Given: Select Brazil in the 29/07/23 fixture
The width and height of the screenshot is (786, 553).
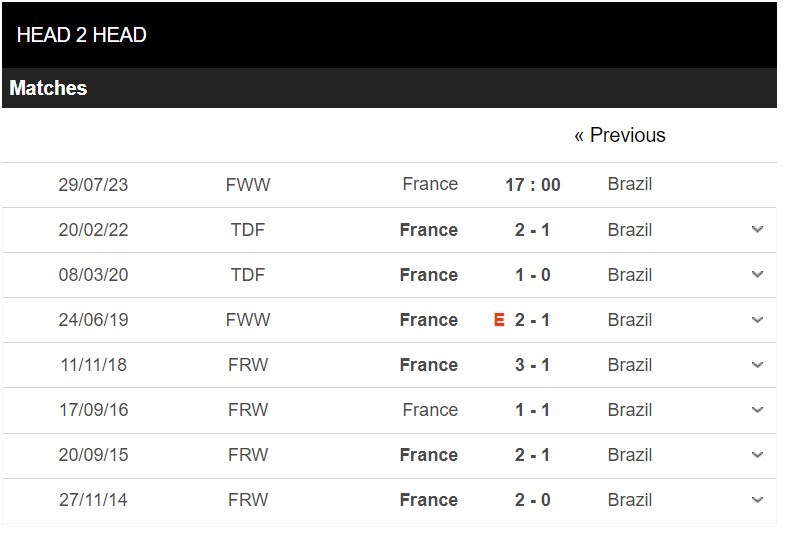Looking at the screenshot, I should (630, 184).
